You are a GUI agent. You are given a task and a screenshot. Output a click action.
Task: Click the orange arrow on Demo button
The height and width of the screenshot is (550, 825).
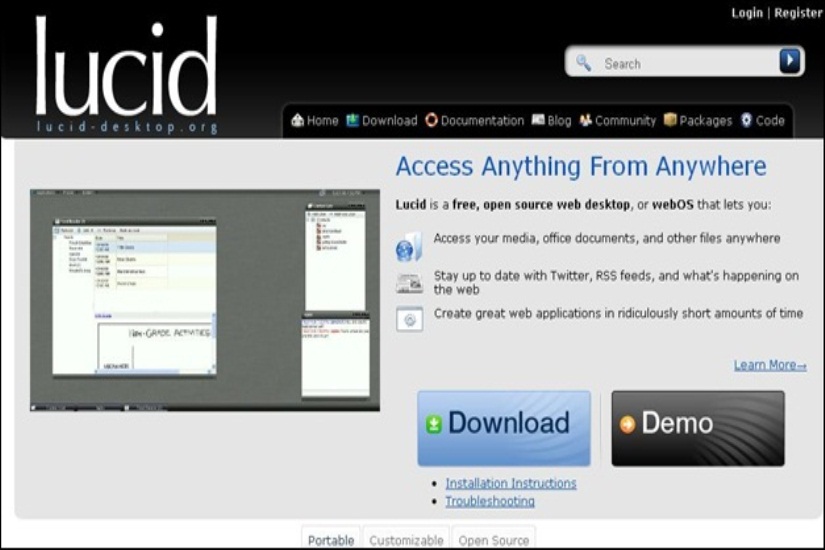click(627, 424)
